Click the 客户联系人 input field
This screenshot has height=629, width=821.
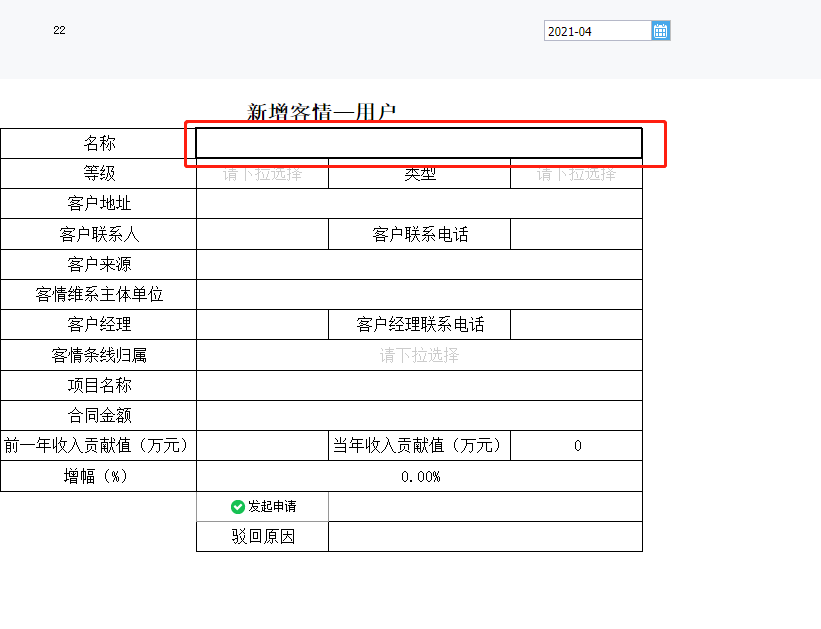[262, 234]
